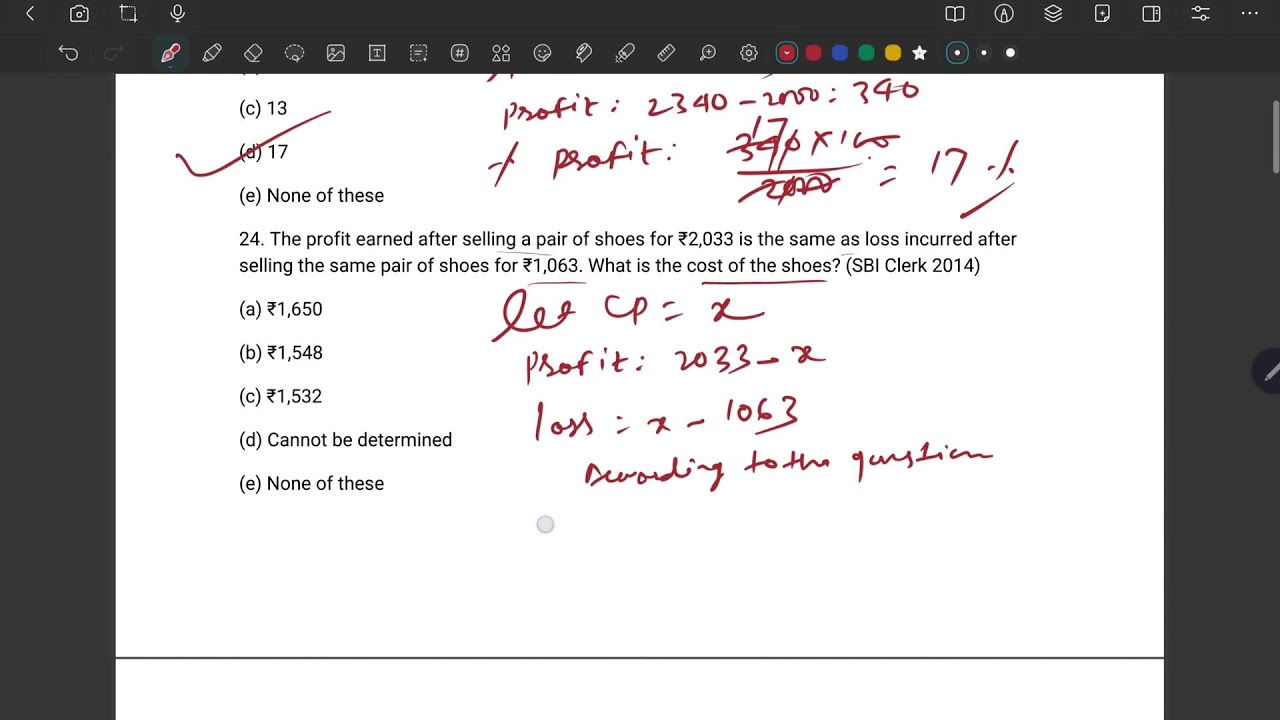Undo the last stroke
The width and height of the screenshot is (1280, 720).
[68, 53]
